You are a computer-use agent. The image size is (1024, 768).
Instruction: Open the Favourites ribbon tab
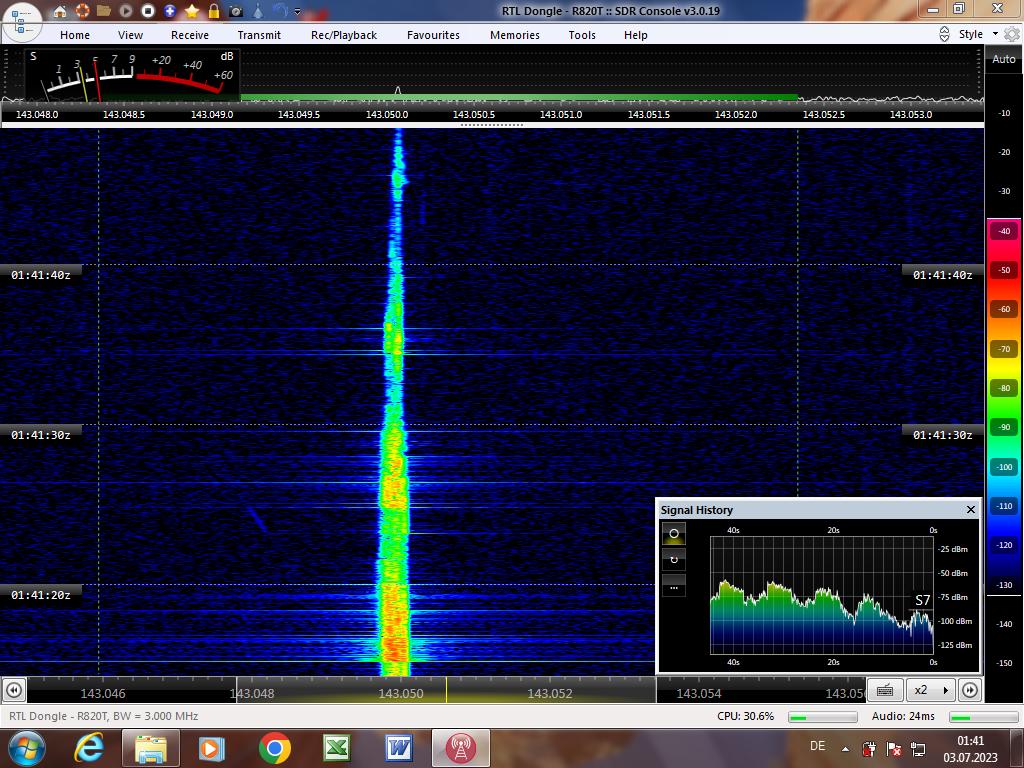pos(434,35)
